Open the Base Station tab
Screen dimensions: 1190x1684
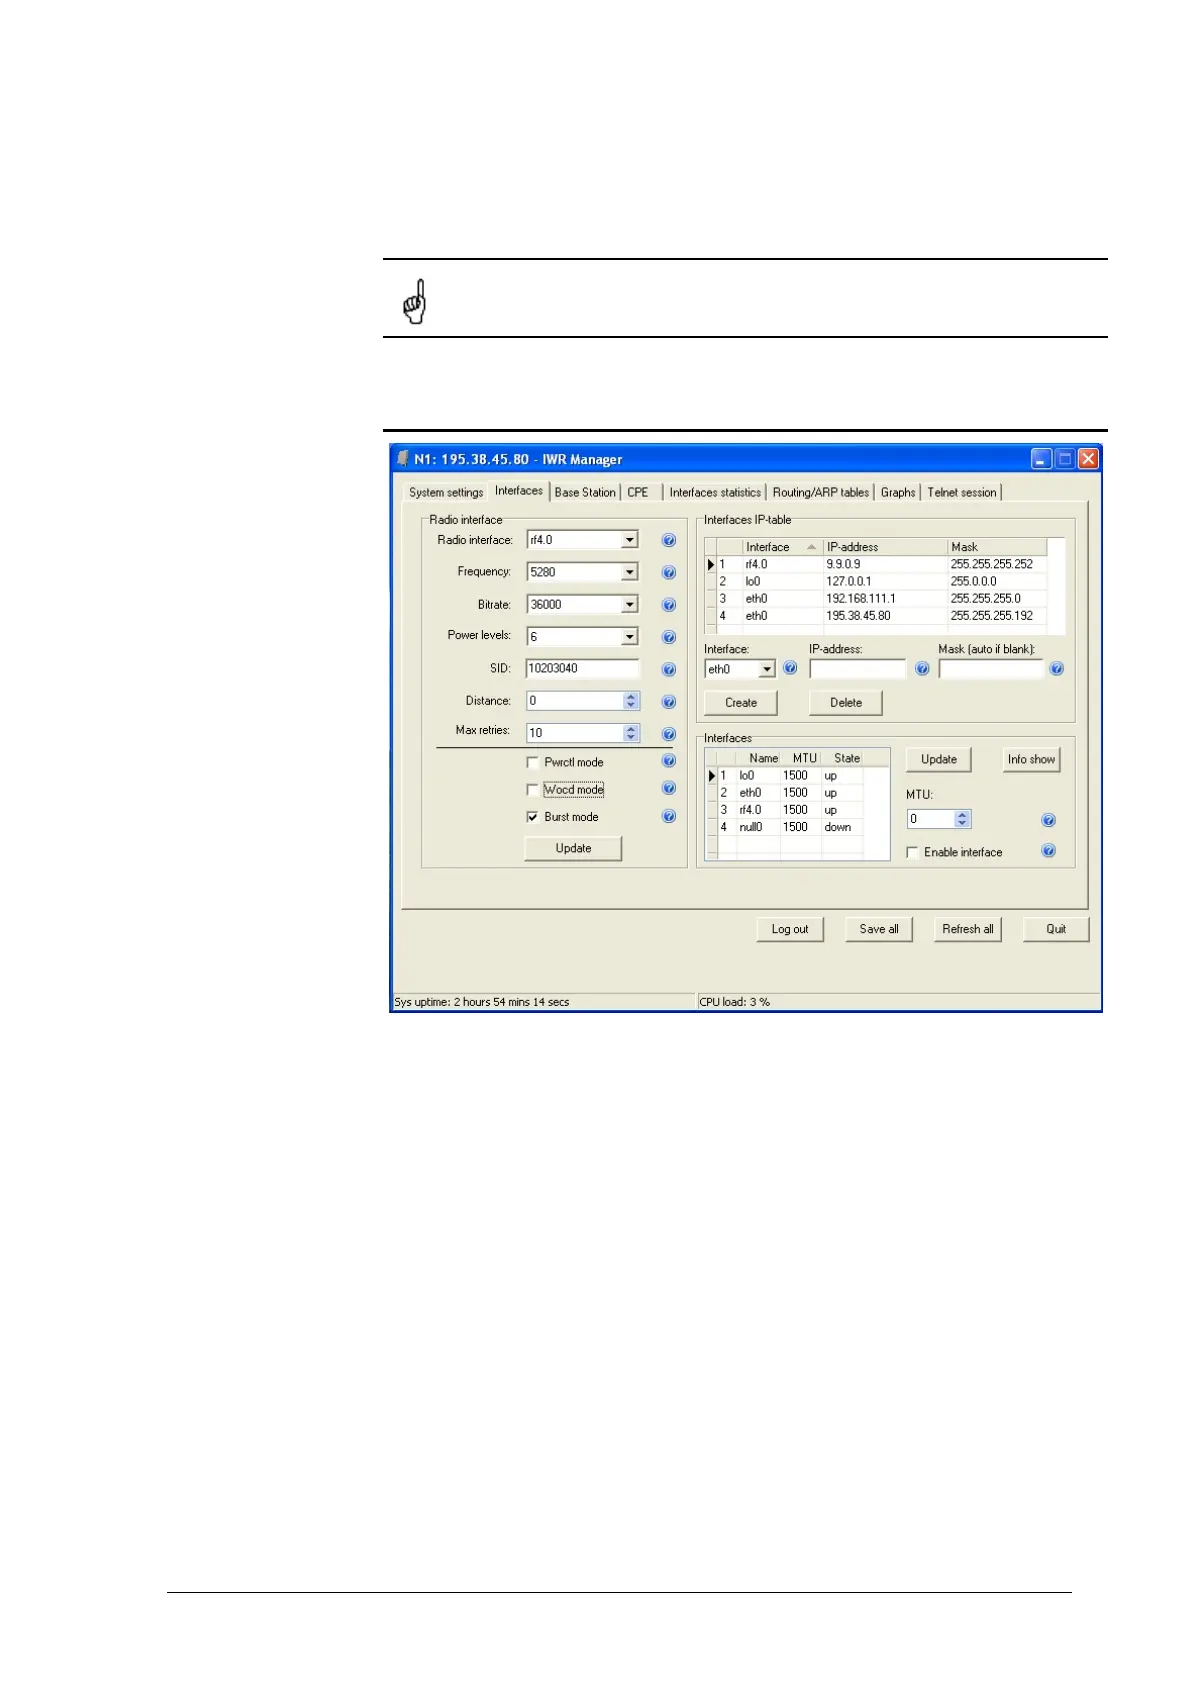click(x=585, y=492)
